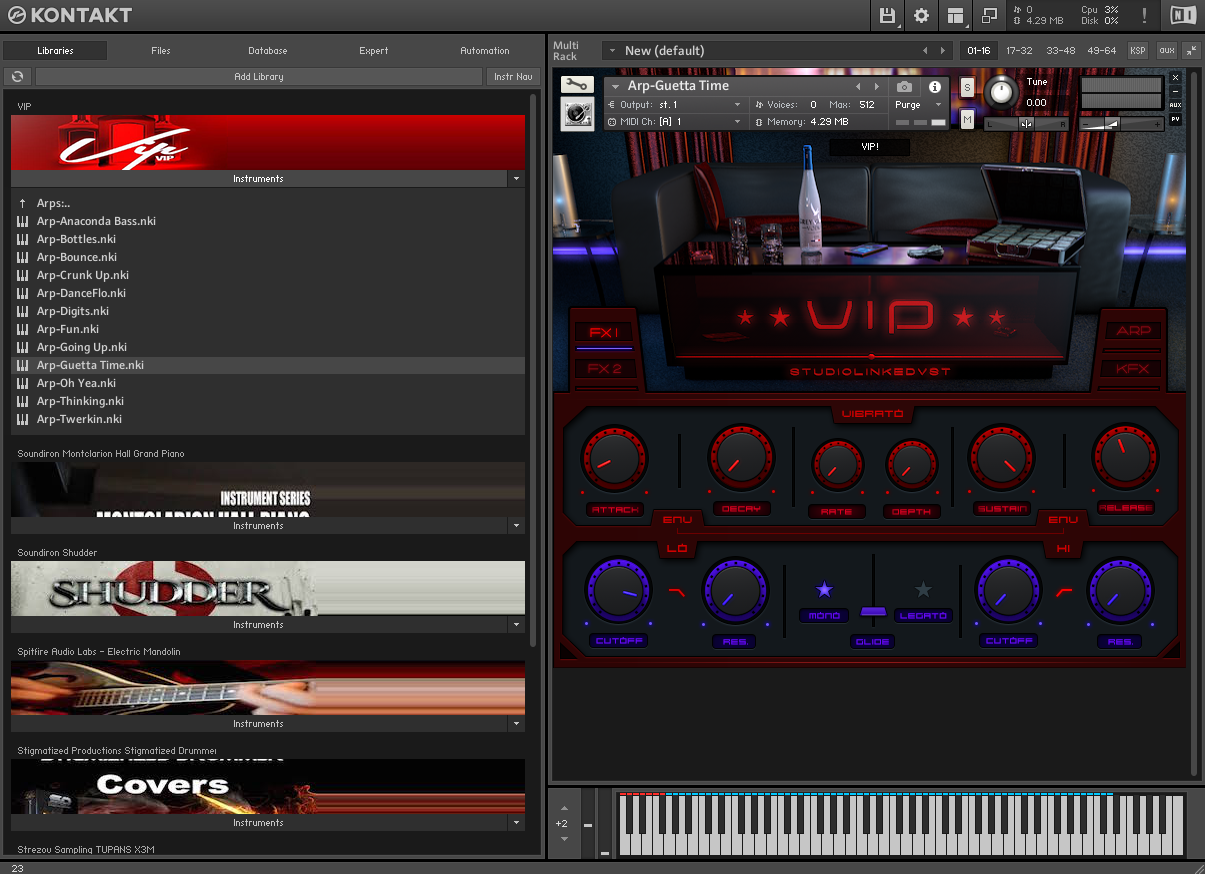Select rack page 17-32

(1019, 51)
